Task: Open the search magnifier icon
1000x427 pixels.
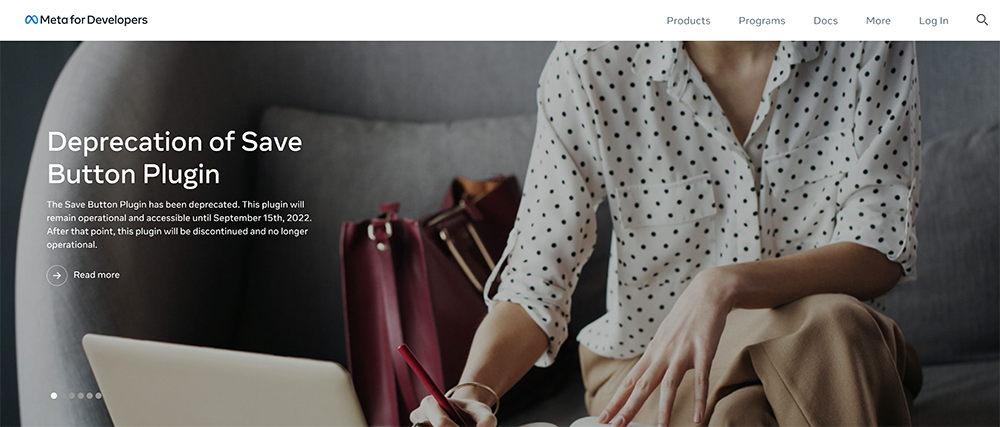Action: [982, 20]
